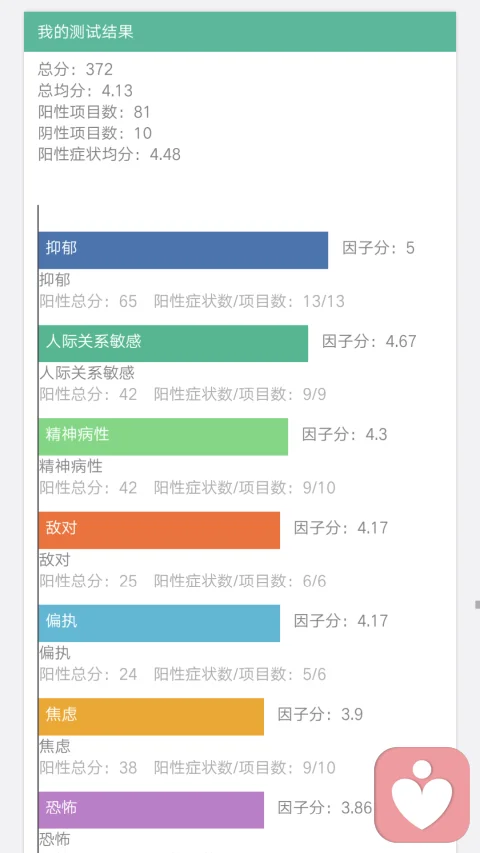Screen dimensions: 480x853
Task: Click 阴性项目数：10 entry
Action: point(95,133)
